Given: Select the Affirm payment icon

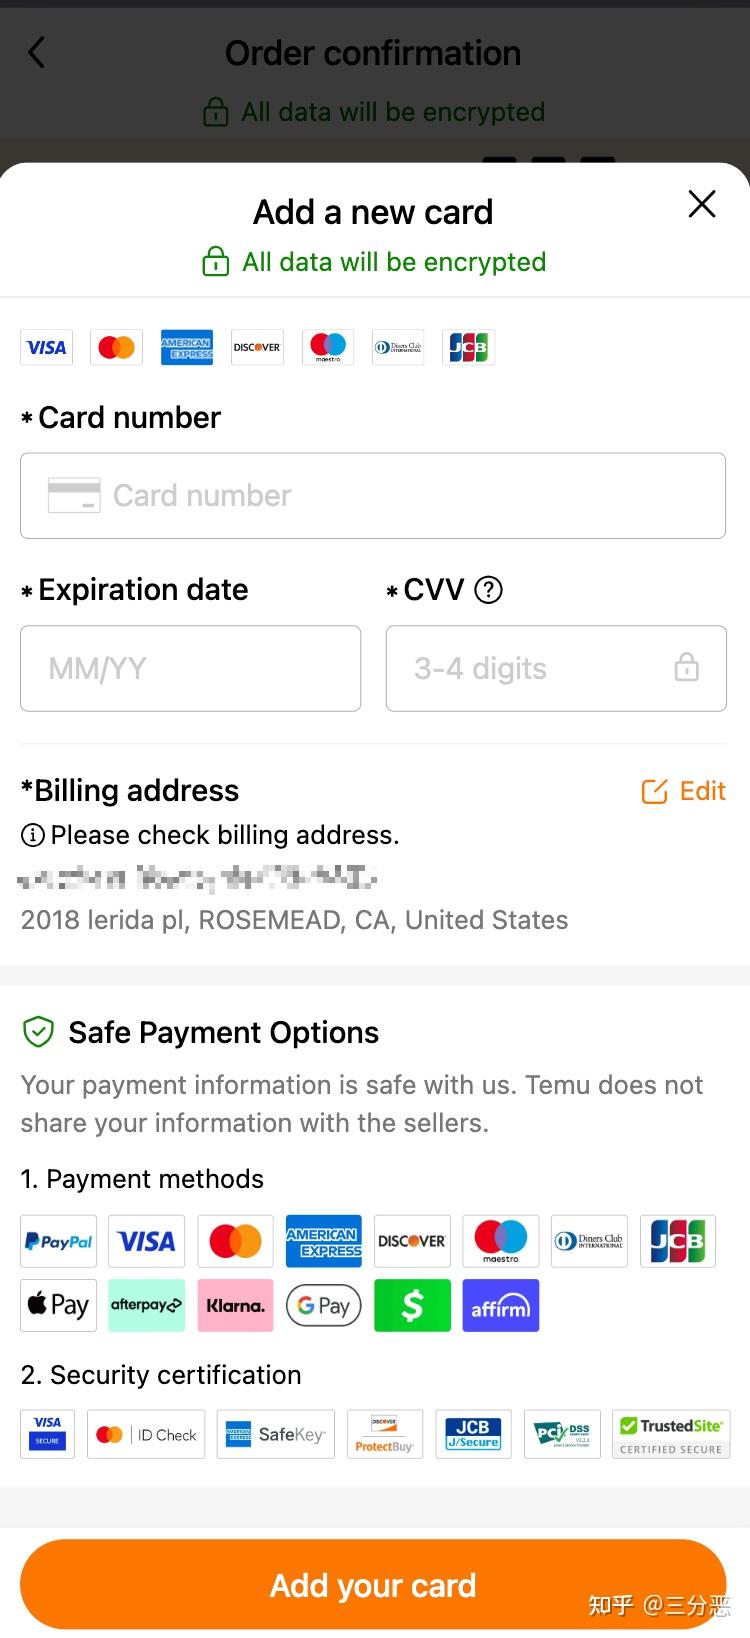Looking at the screenshot, I should [x=501, y=1305].
